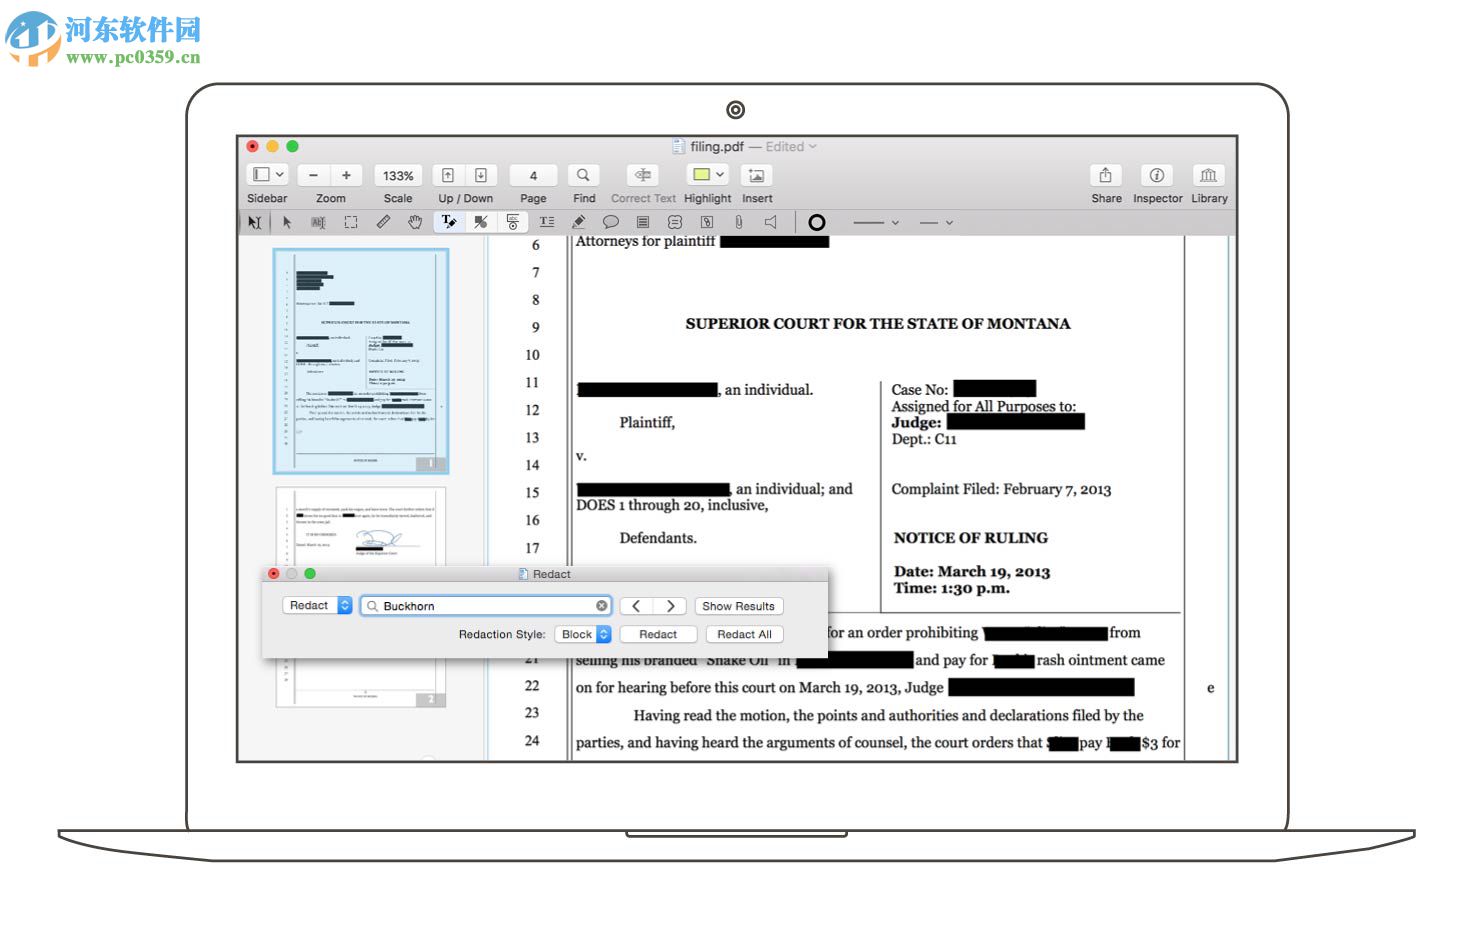The height and width of the screenshot is (937, 1468).
Task: Toggle off the active text annotation tool
Action: pyautogui.click(x=448, y=222)
